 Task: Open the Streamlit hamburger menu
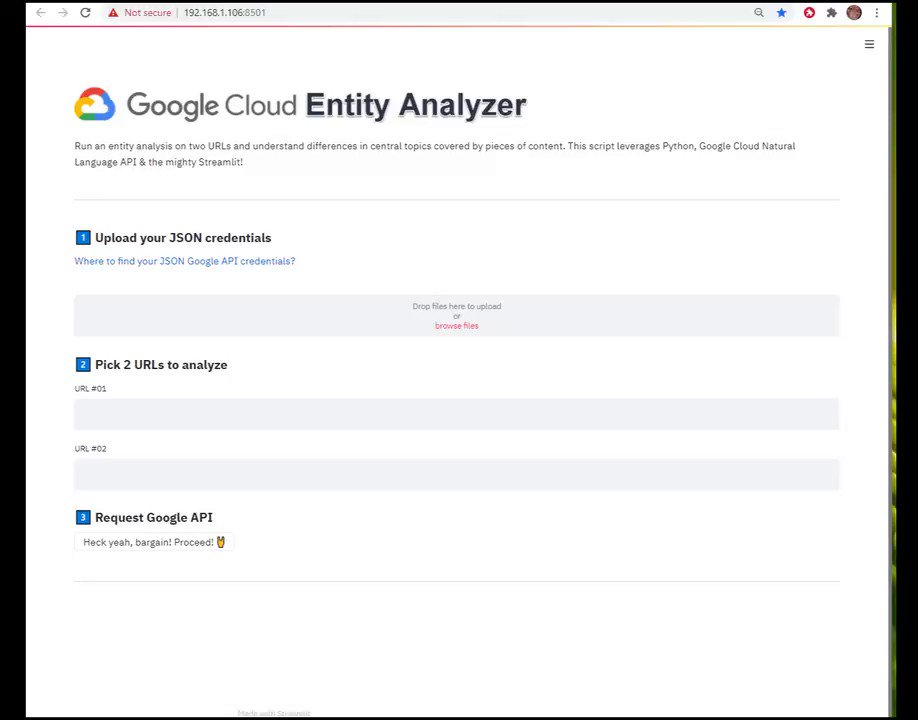tap(869, 44)
